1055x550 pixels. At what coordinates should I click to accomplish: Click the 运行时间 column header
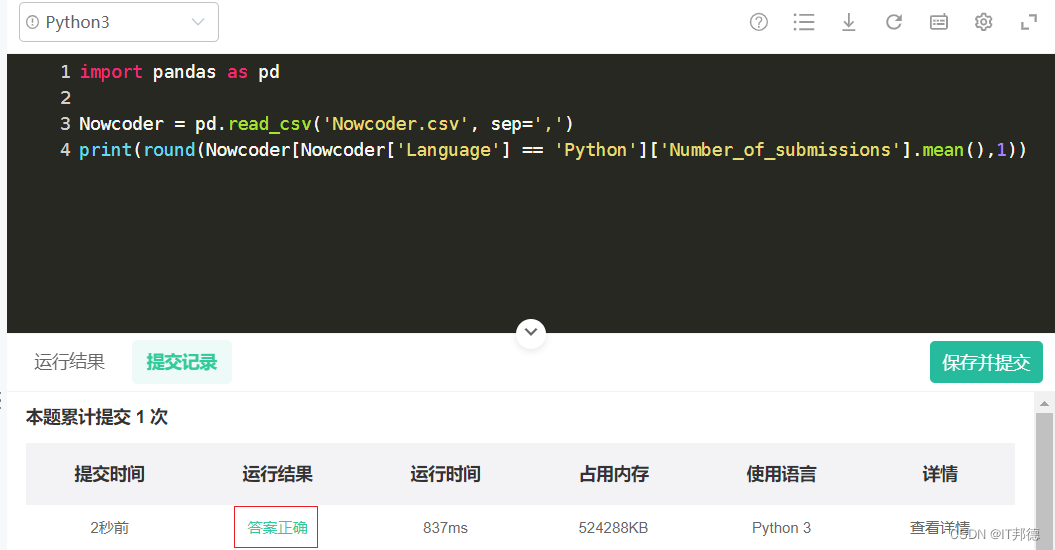[445, 474]
